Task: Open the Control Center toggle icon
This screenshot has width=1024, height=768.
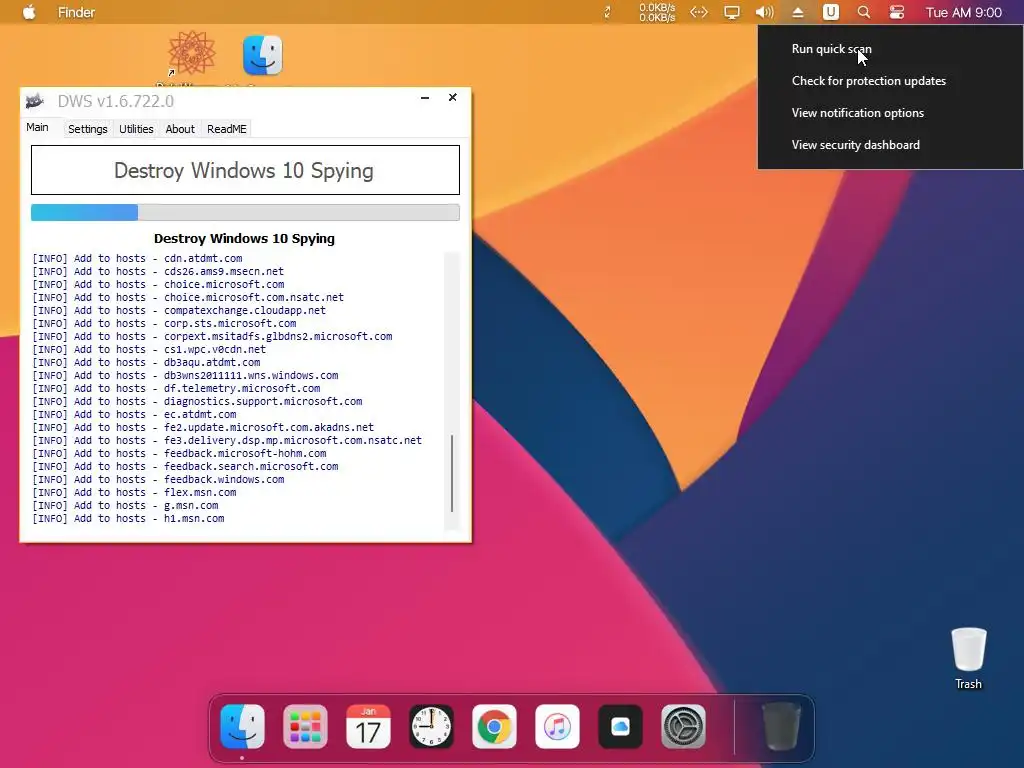Action: [x=897, y=12]
